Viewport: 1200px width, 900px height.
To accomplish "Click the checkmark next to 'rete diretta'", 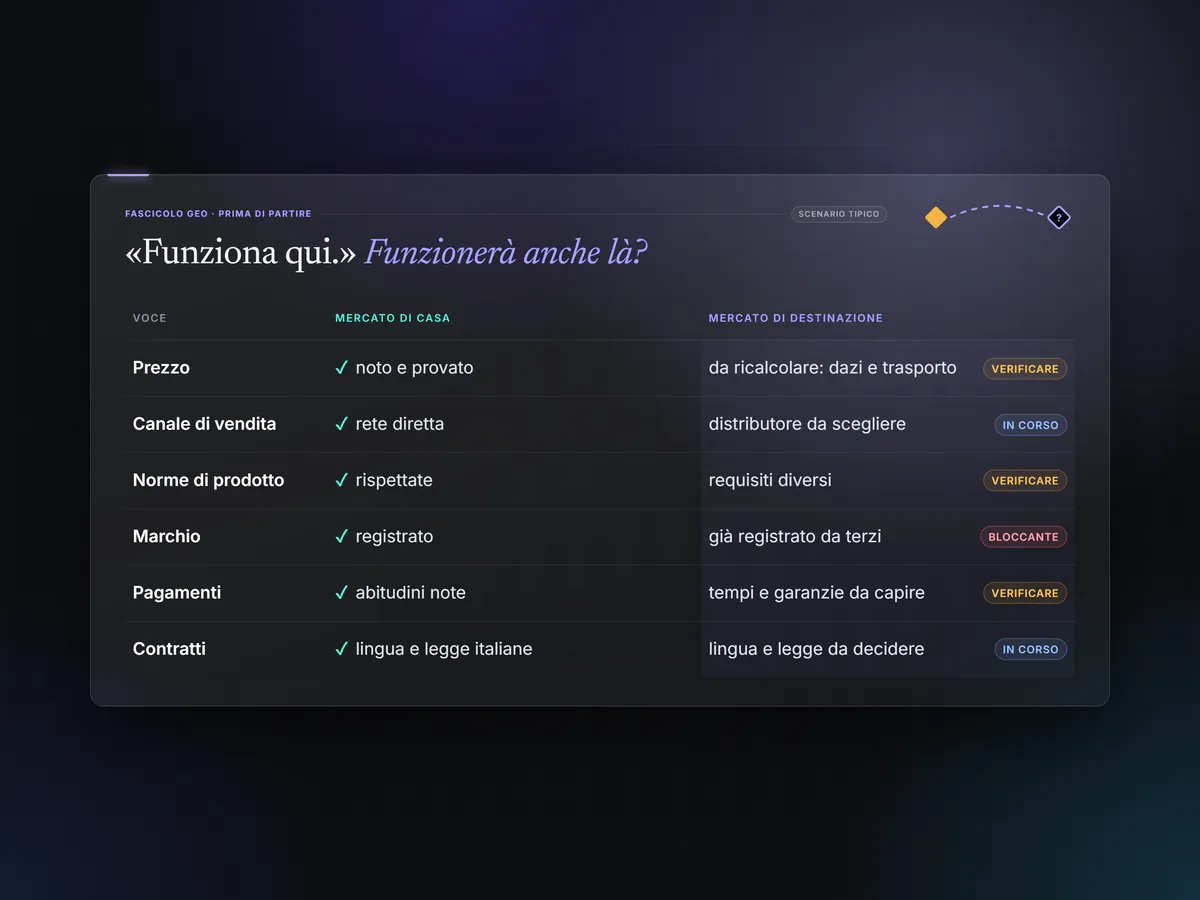I will click(342, 424).
